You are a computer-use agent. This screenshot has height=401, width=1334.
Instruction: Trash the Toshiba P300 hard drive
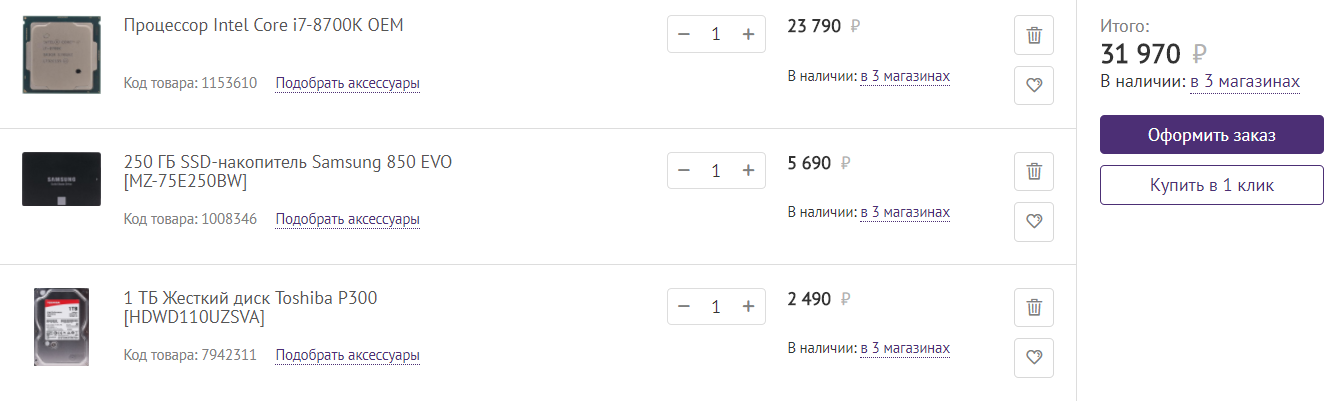tap(1034, 307)
